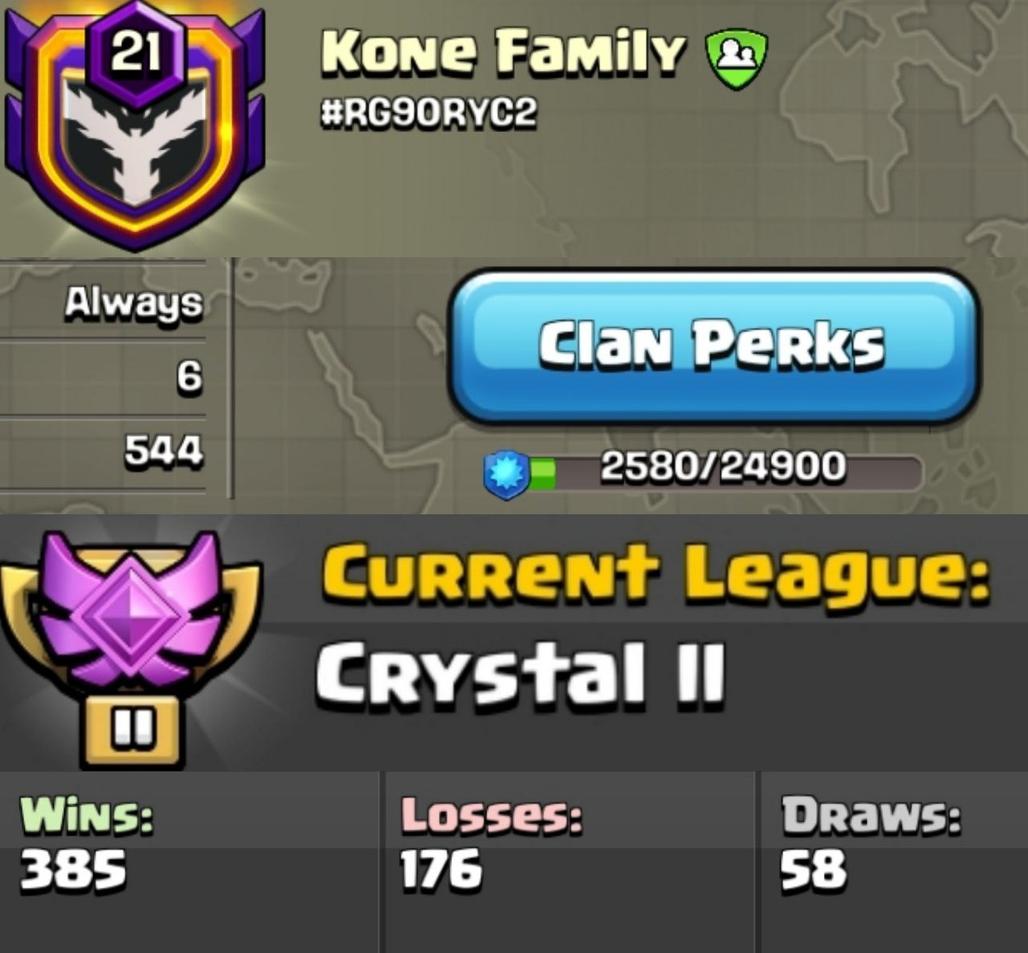Tap the Kone Family clan name
This screenshot has width=1028, height=953.
point(505,52)
